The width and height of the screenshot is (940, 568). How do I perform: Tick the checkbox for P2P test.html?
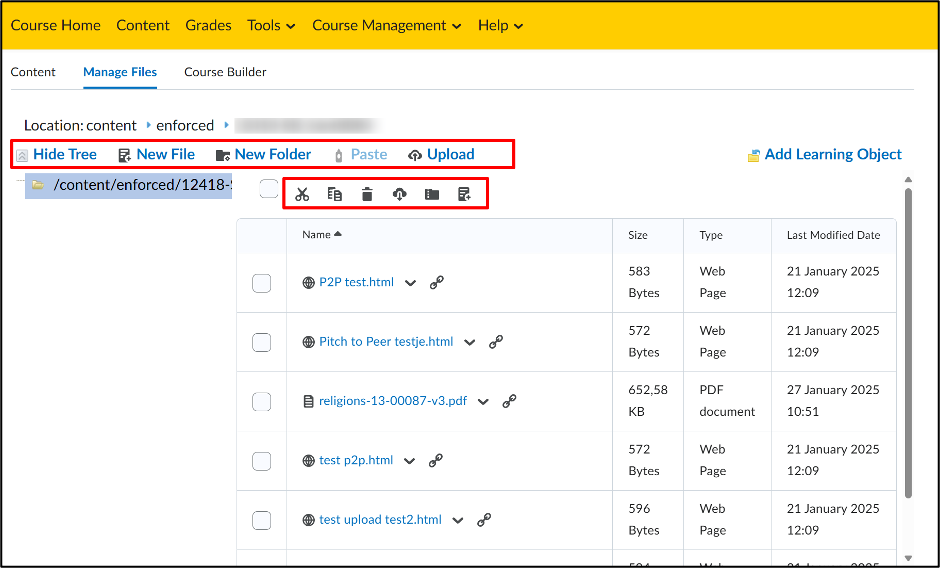pyautogui.click(x=261, y=283)
